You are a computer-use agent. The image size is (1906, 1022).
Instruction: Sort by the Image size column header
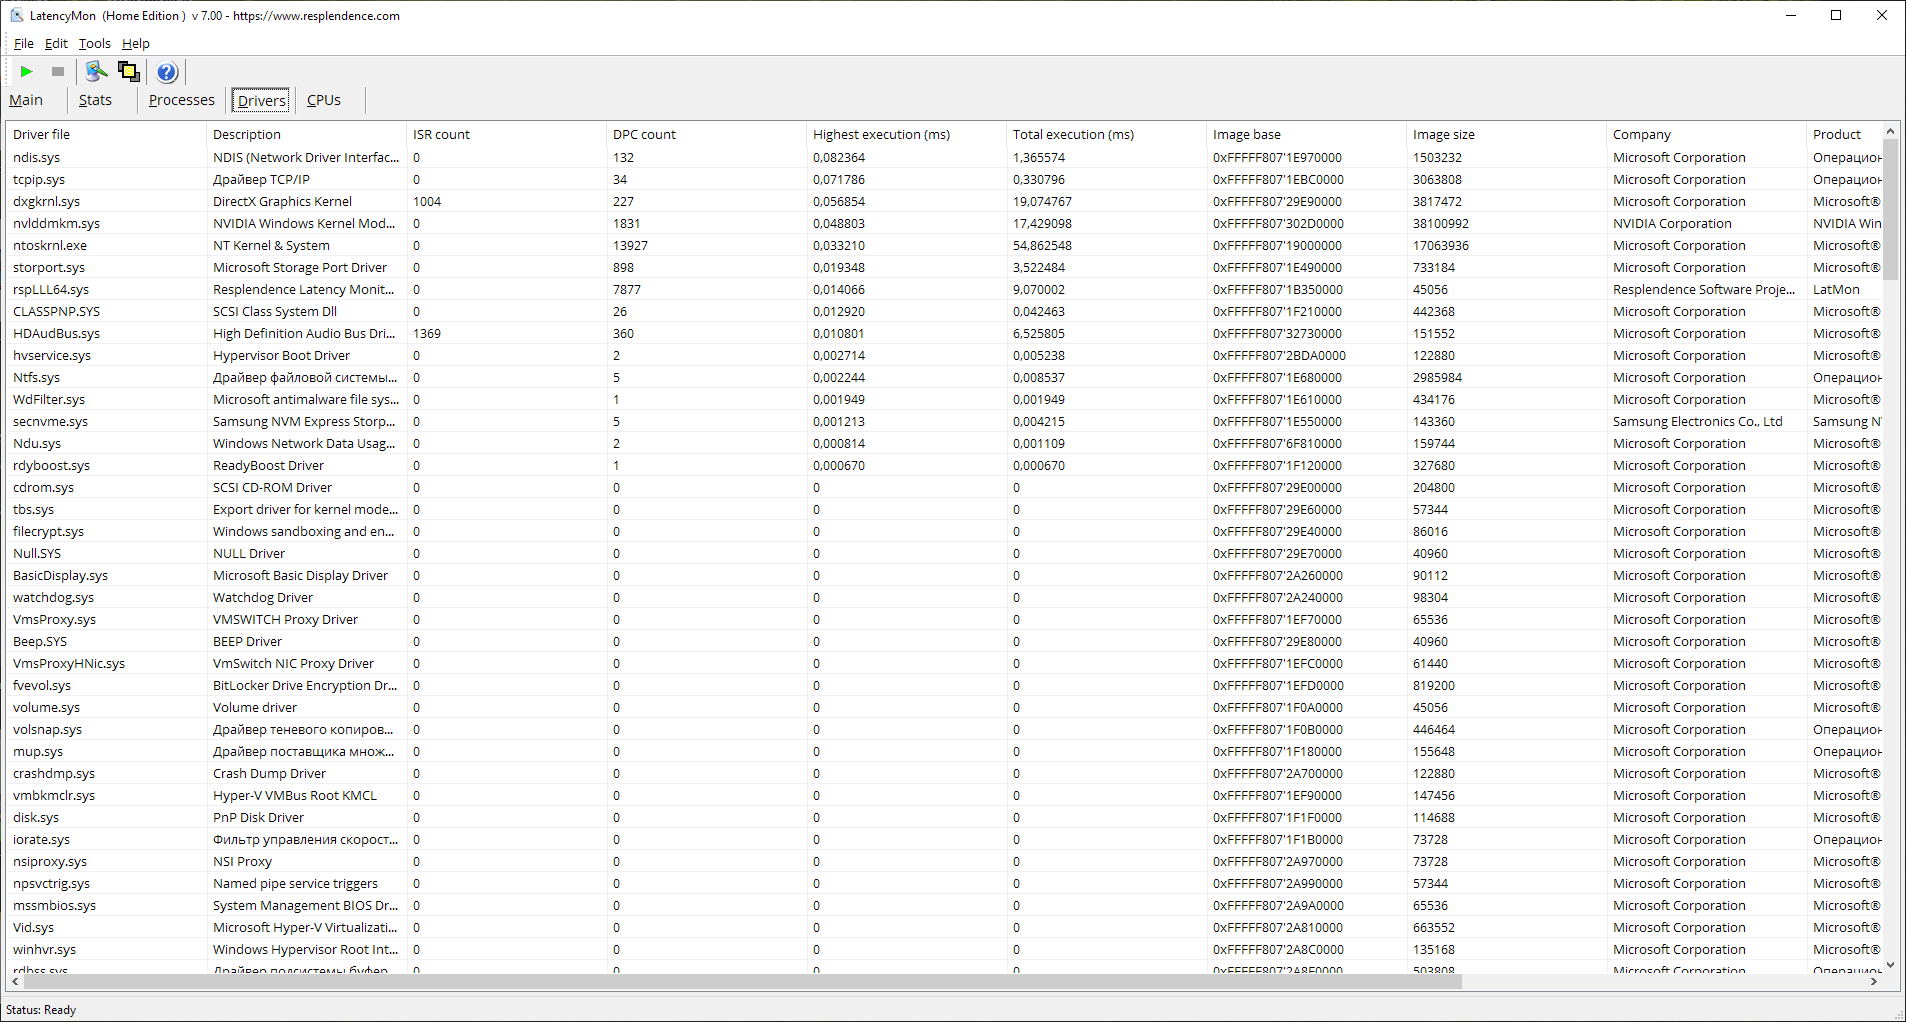coord(1506,134)
